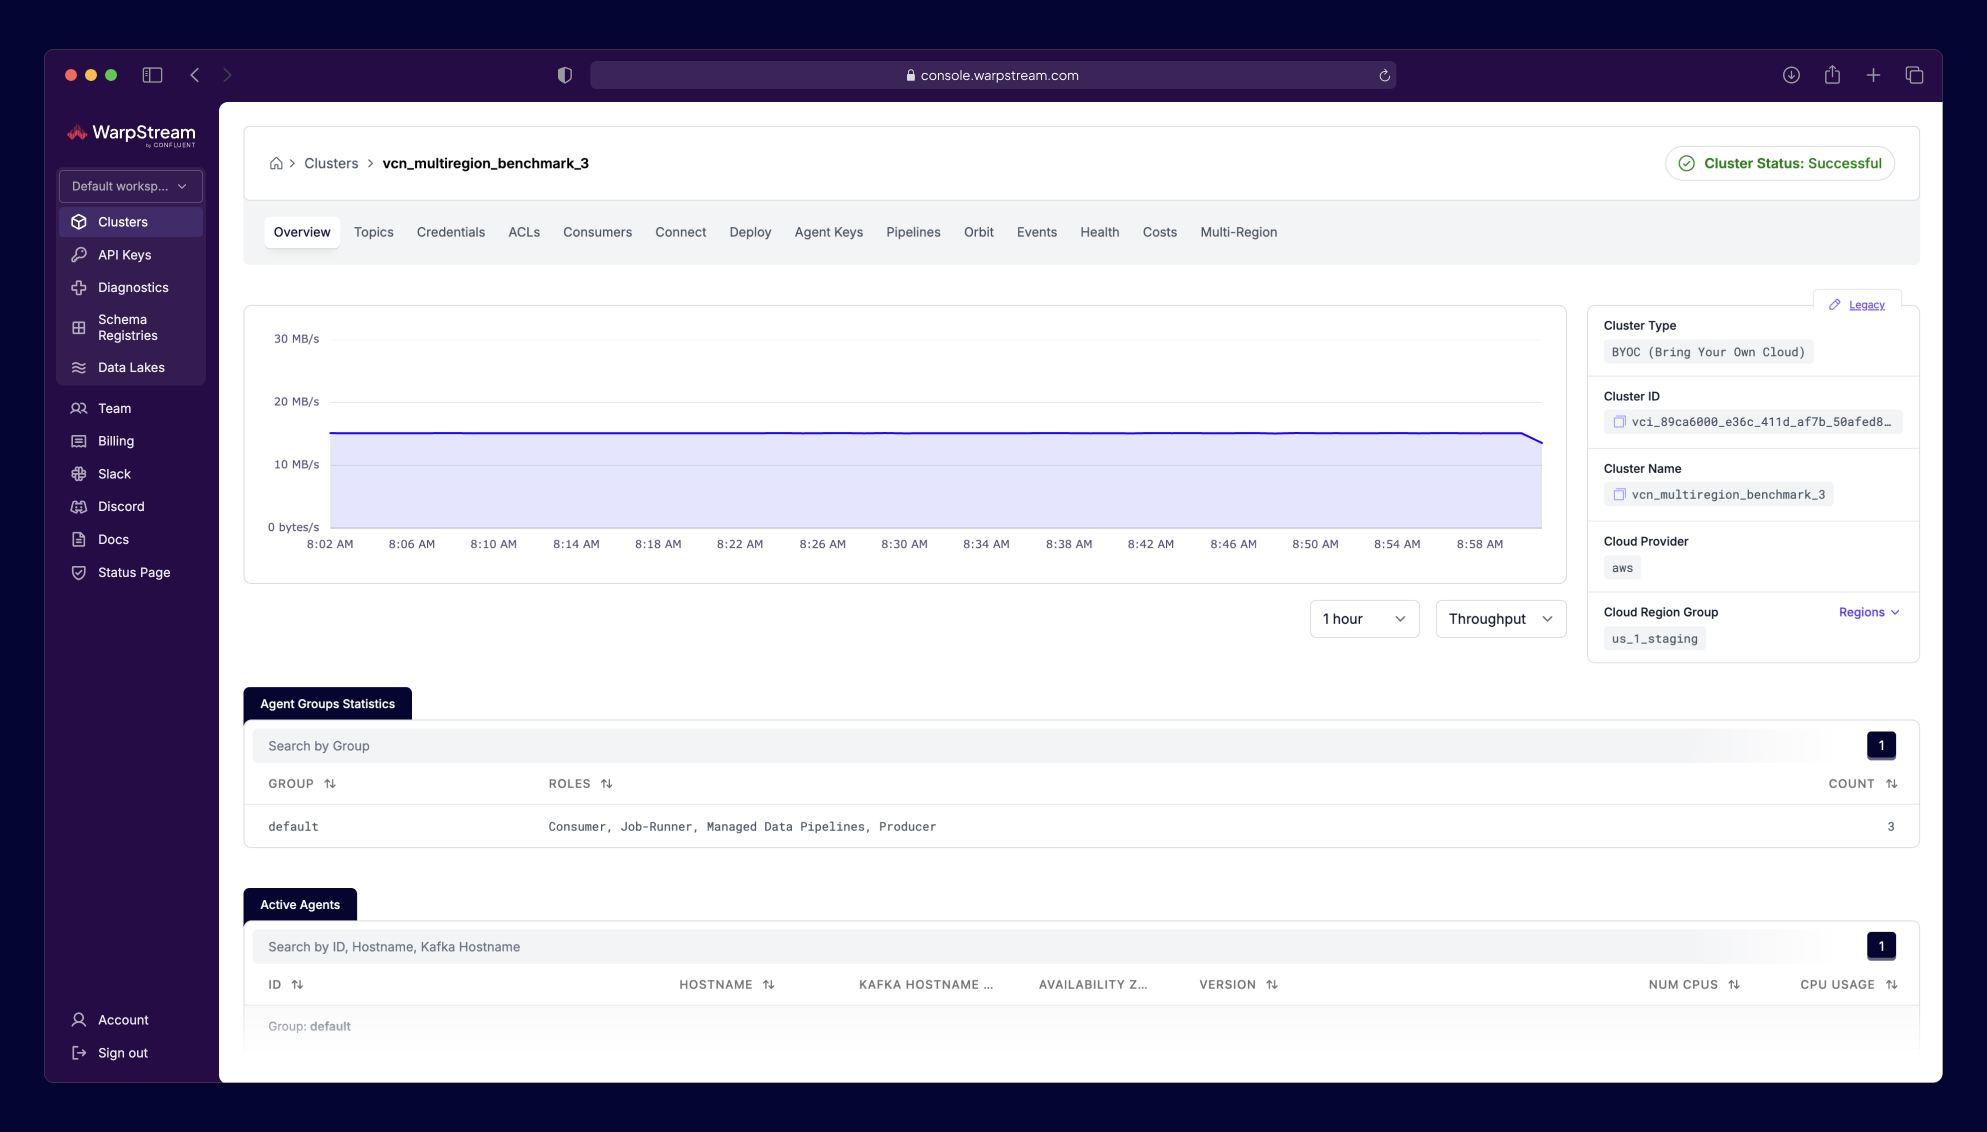Click the pencil icon next to Legacy
Image resolution: width=1987 pixels, height=1132 pixels.
1834,305
